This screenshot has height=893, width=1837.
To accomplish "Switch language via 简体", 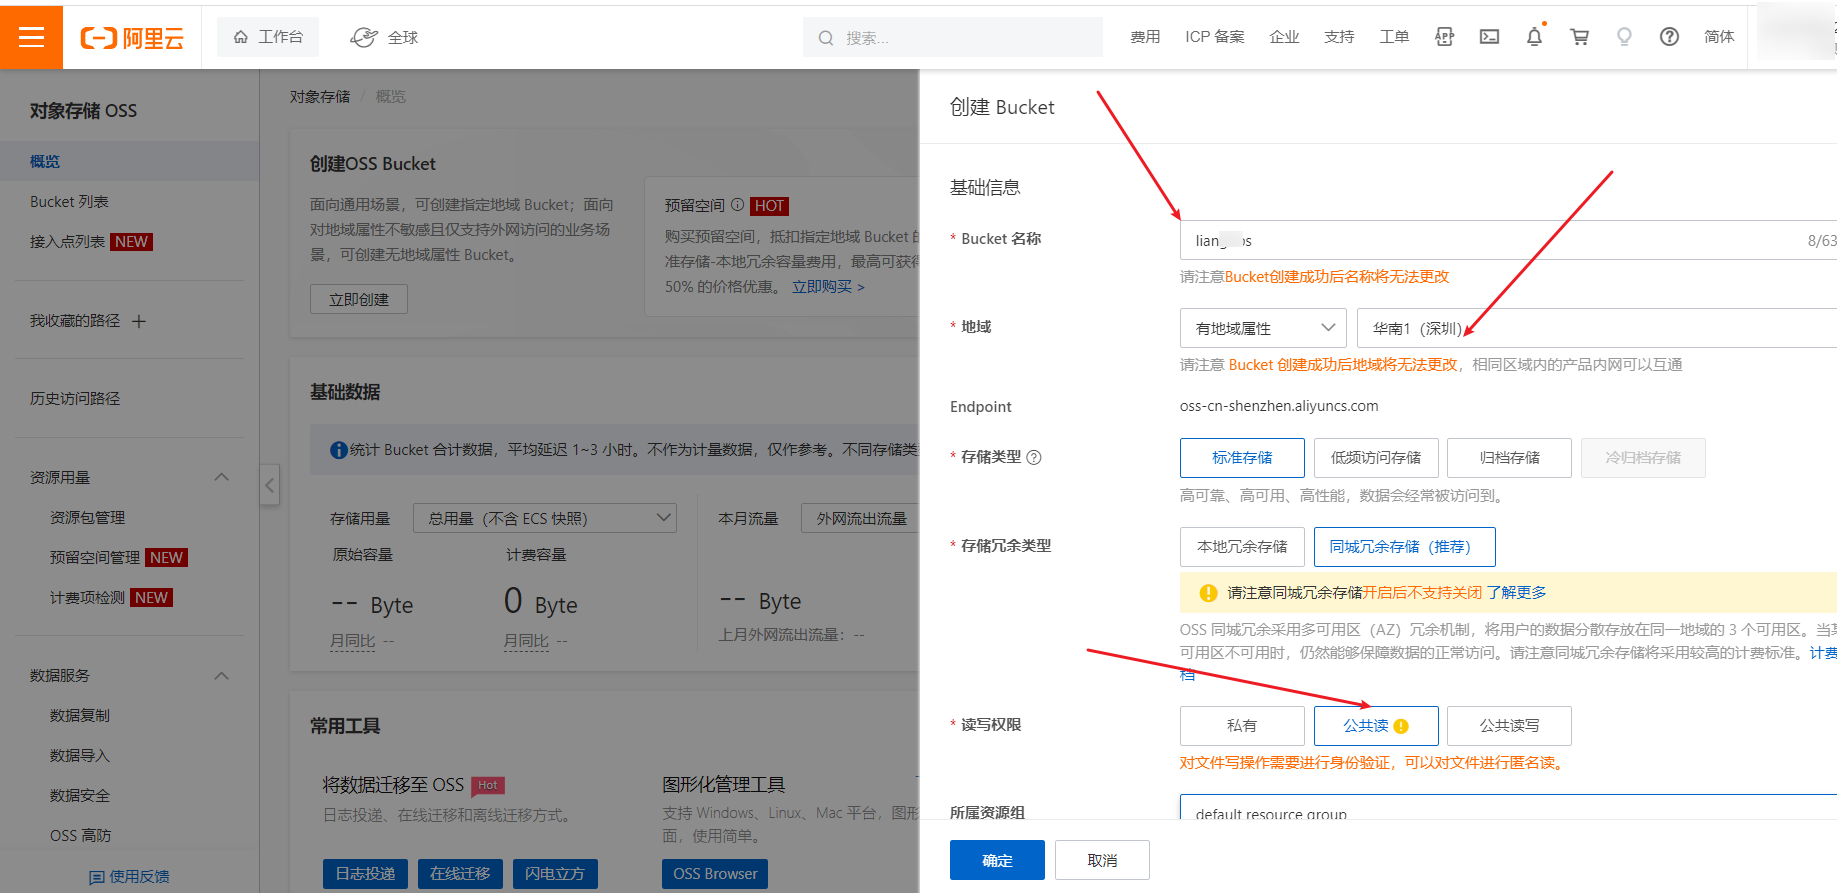I will [x=1719, y=37].
